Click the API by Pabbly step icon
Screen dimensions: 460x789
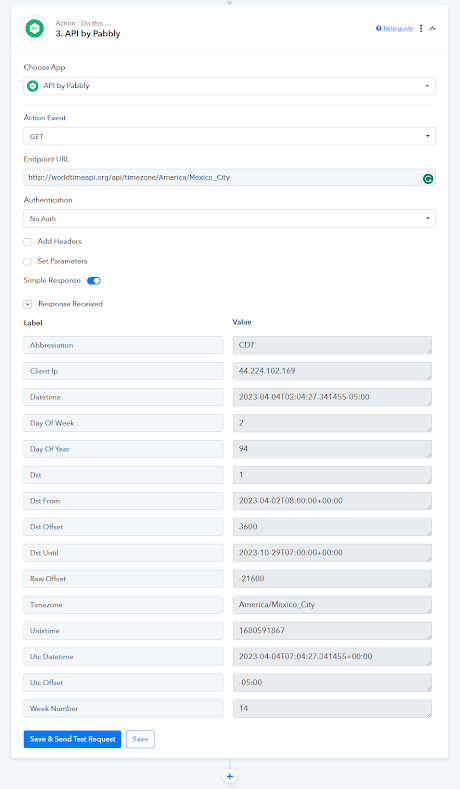click(x=34, y=29)
